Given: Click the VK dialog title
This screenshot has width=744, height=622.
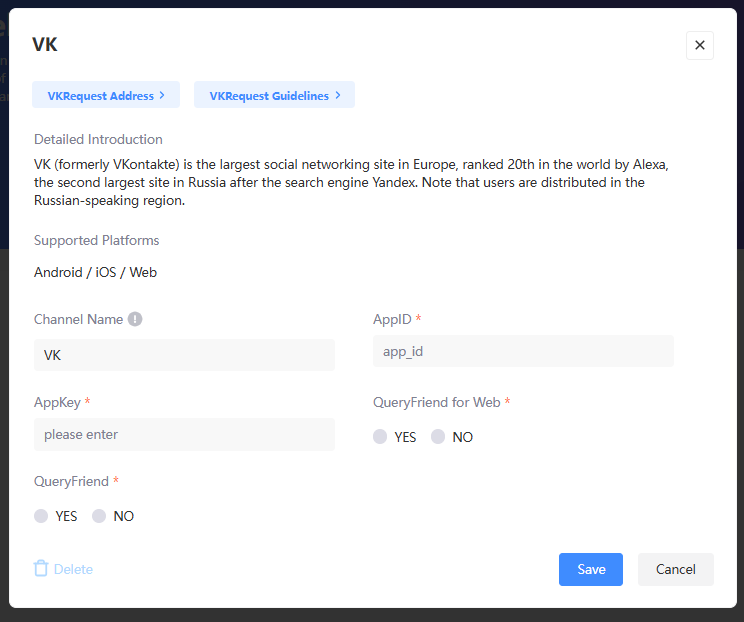Looking at the screenshot, I should 45,45.
